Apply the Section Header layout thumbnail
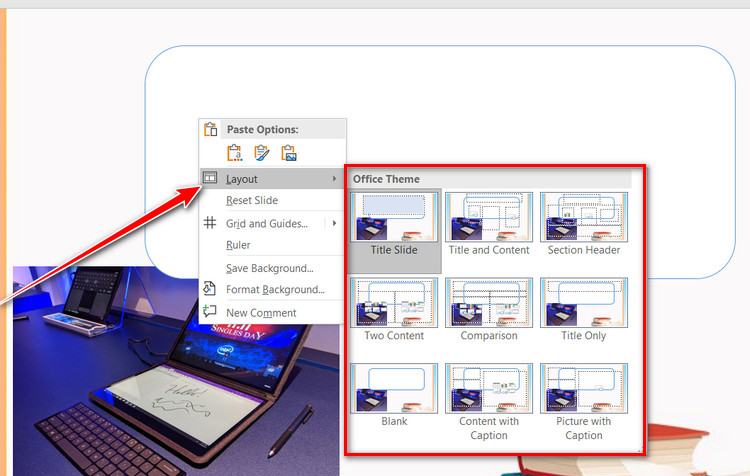 pyautogui.click(x=584, y=217)
